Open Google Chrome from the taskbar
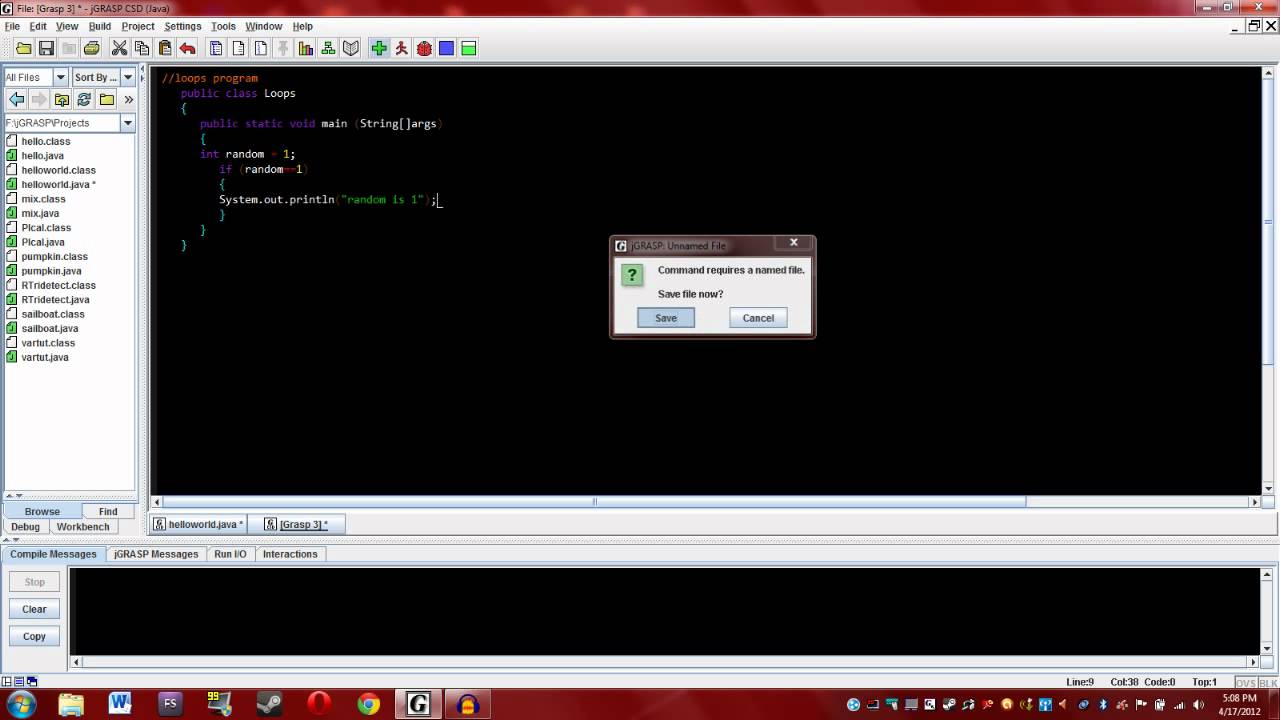The height and width of the screenshot is (720, 1280). pyautogui.click(x=368, y=704)
